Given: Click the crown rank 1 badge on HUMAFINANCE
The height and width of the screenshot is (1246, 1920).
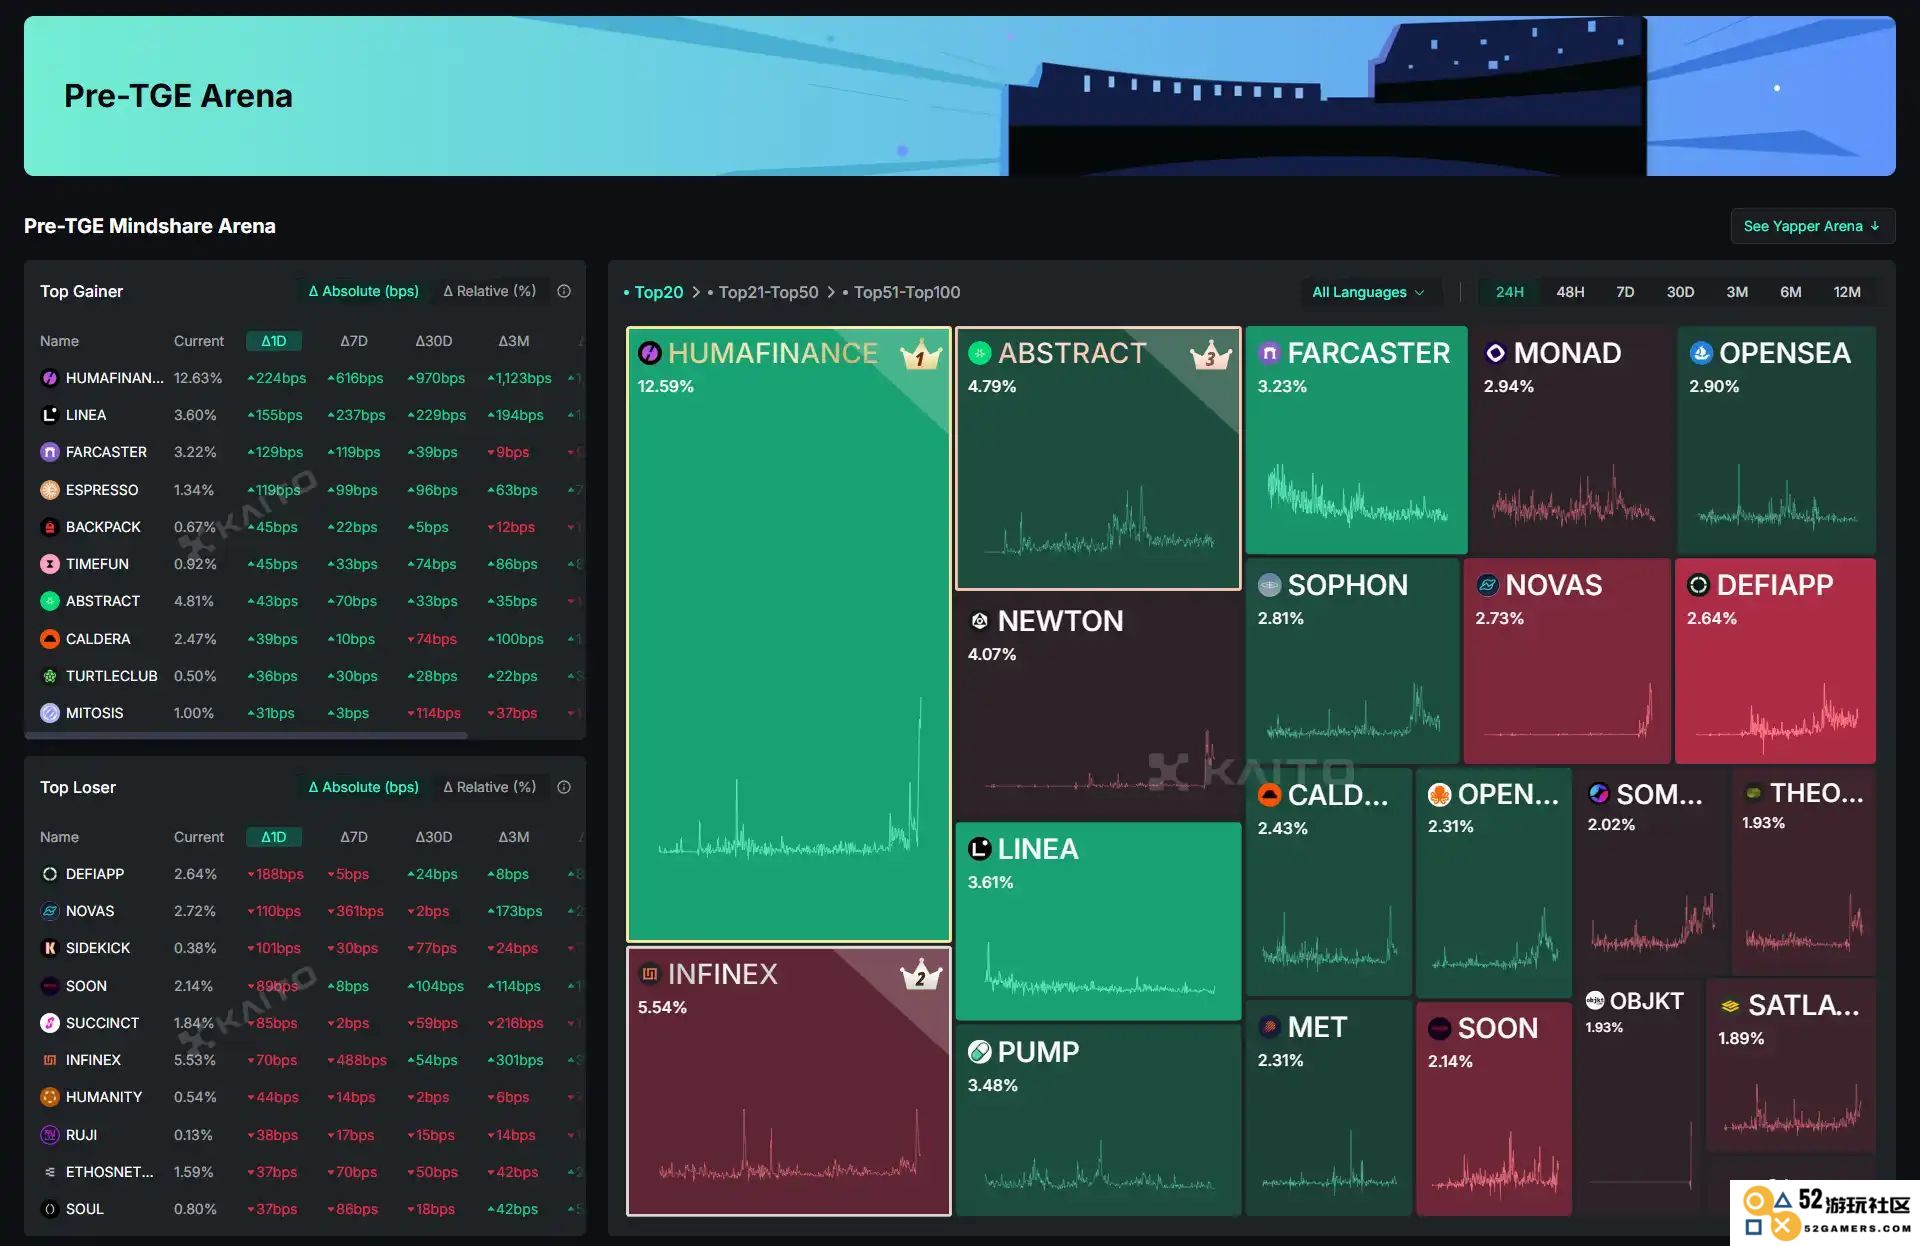Looking at the screenshot, I should click(x=921, y=355).
